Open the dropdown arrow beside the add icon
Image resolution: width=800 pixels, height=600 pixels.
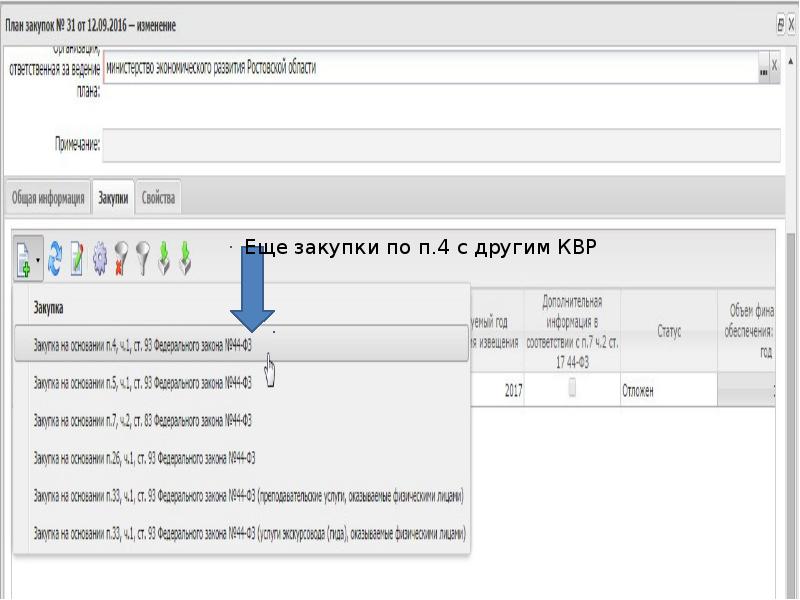tap(38, 260)
